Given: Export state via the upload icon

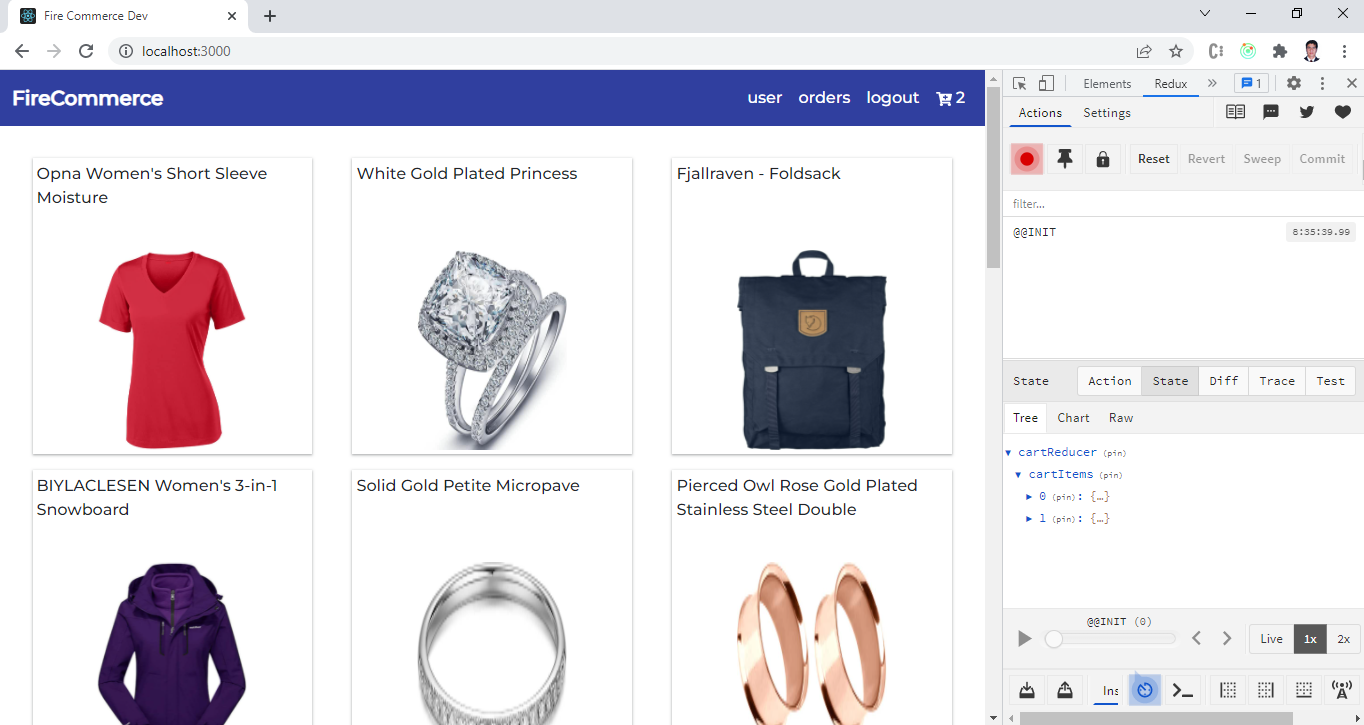Looking at the screenshot, I should click(x=1064, y=690).
